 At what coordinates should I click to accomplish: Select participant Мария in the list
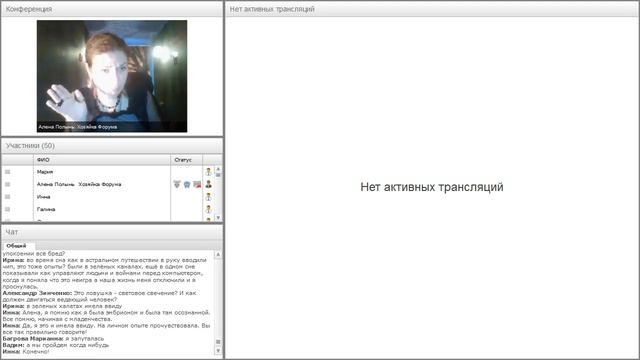(45, 172)
